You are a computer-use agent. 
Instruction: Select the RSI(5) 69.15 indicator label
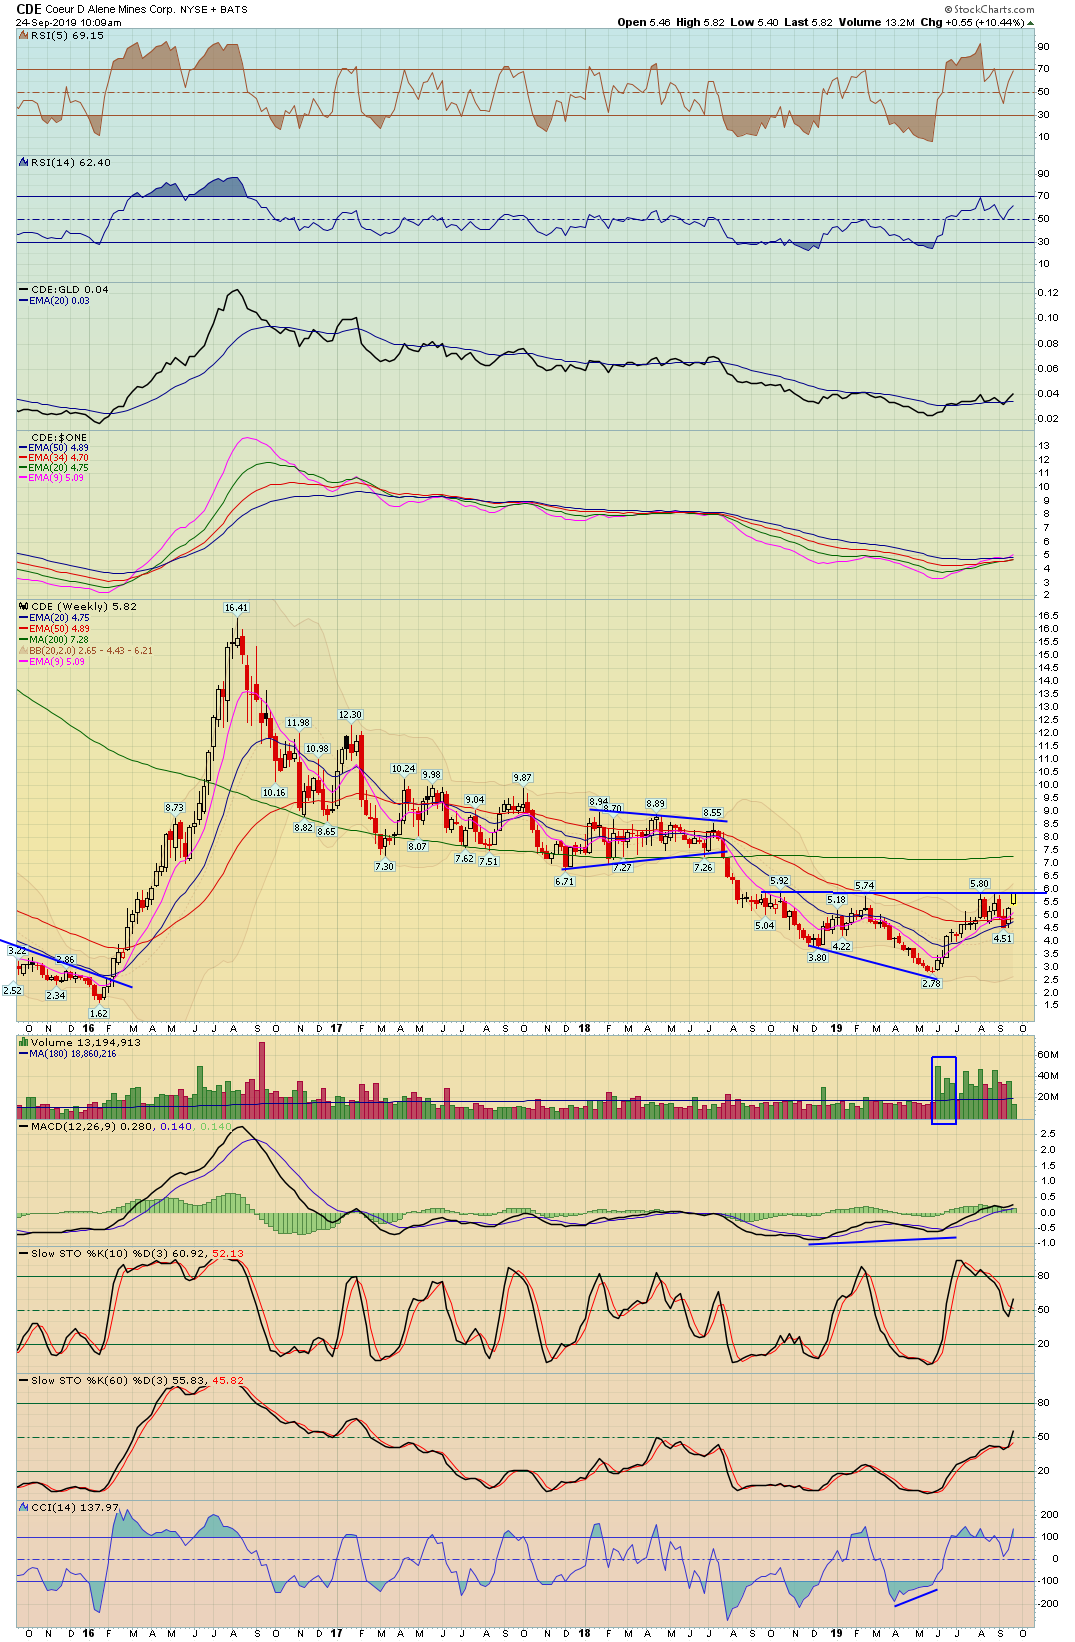67,35
